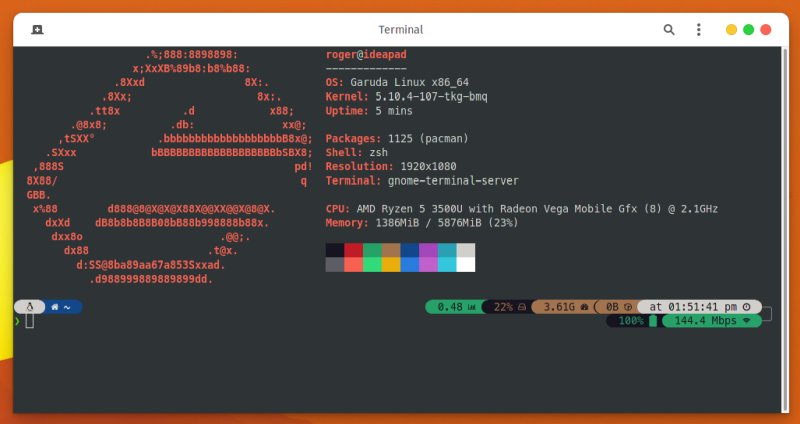Click the white swatch in bottom row
The image size is (800, 424).
pyautogui.click(x=466, y=265)
